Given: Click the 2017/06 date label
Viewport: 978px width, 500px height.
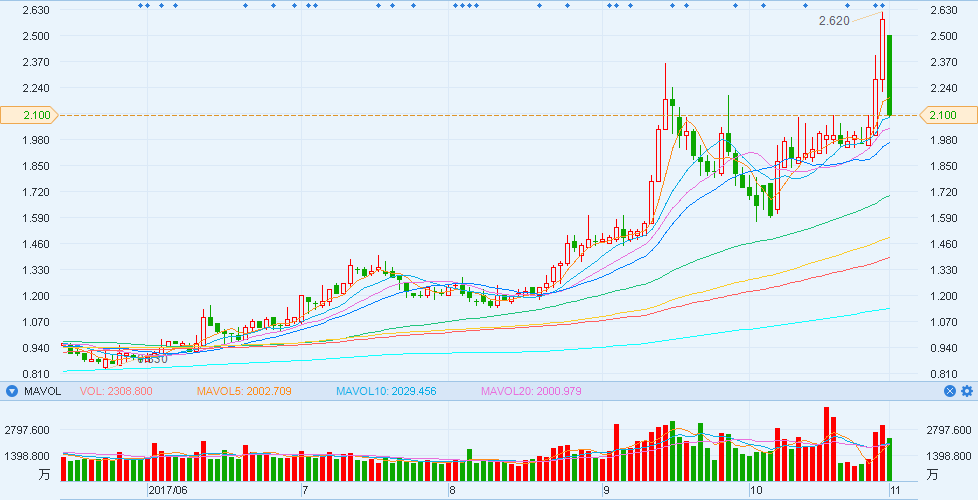Looking at the screenshot, I should tap(168, 490).
